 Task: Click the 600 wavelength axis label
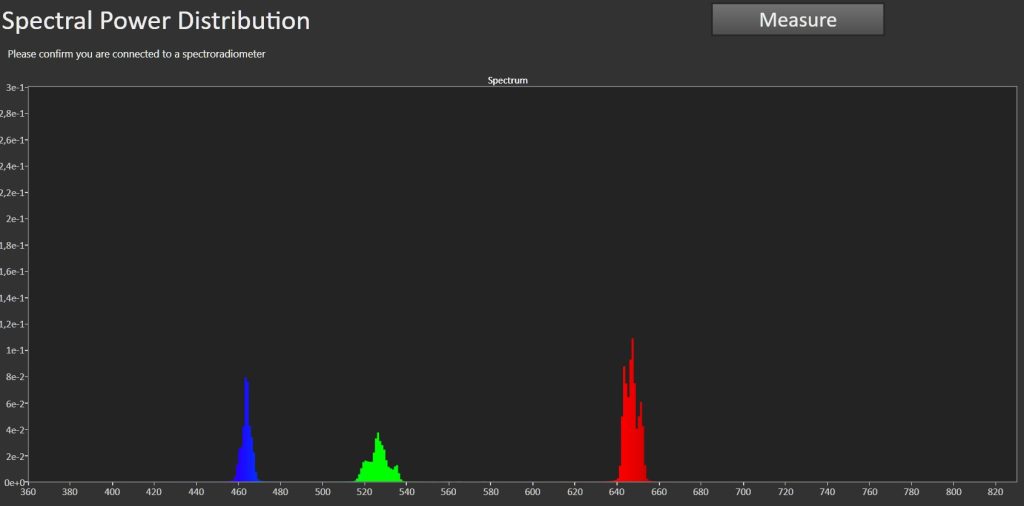(532, 492)
